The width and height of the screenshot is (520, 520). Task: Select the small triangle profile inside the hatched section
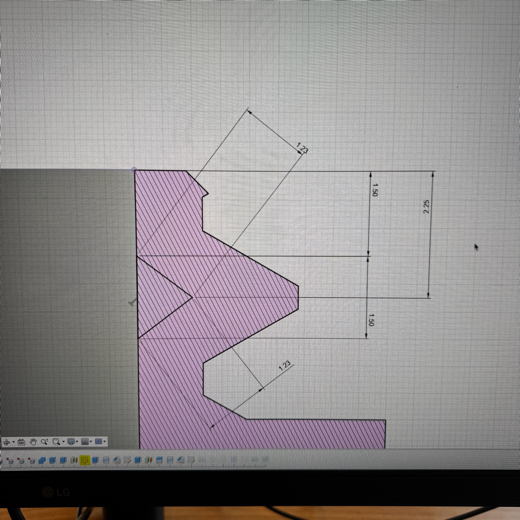(x=157, y=298)
